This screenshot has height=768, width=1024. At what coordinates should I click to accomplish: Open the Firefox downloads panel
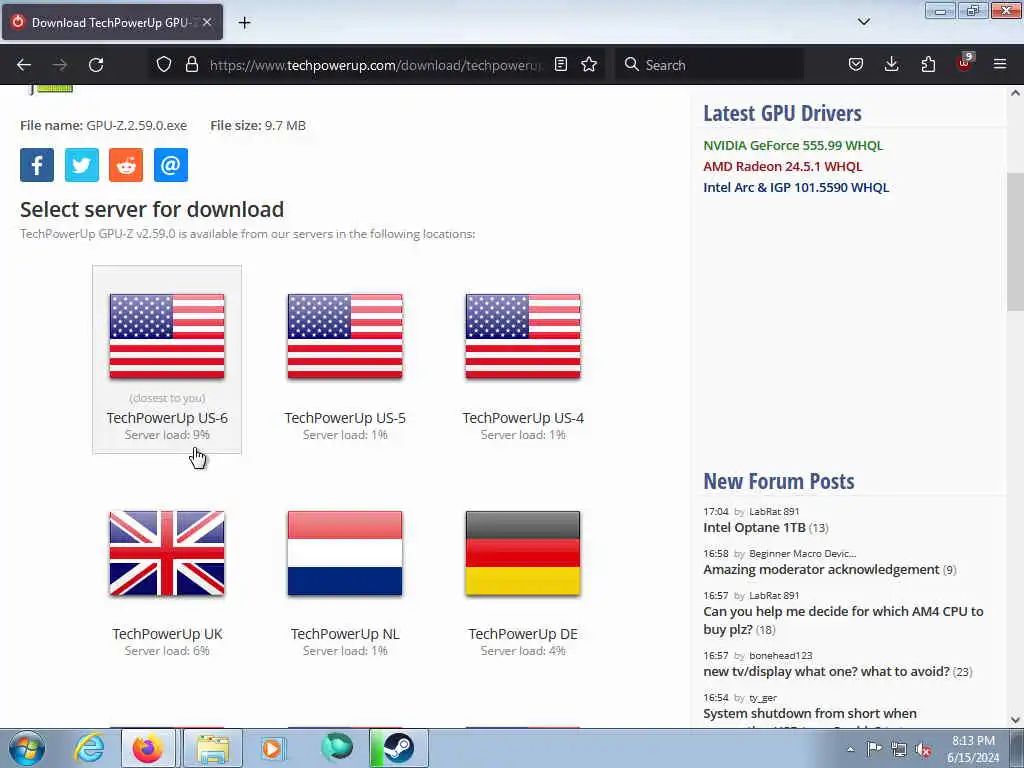coord(891,64)
